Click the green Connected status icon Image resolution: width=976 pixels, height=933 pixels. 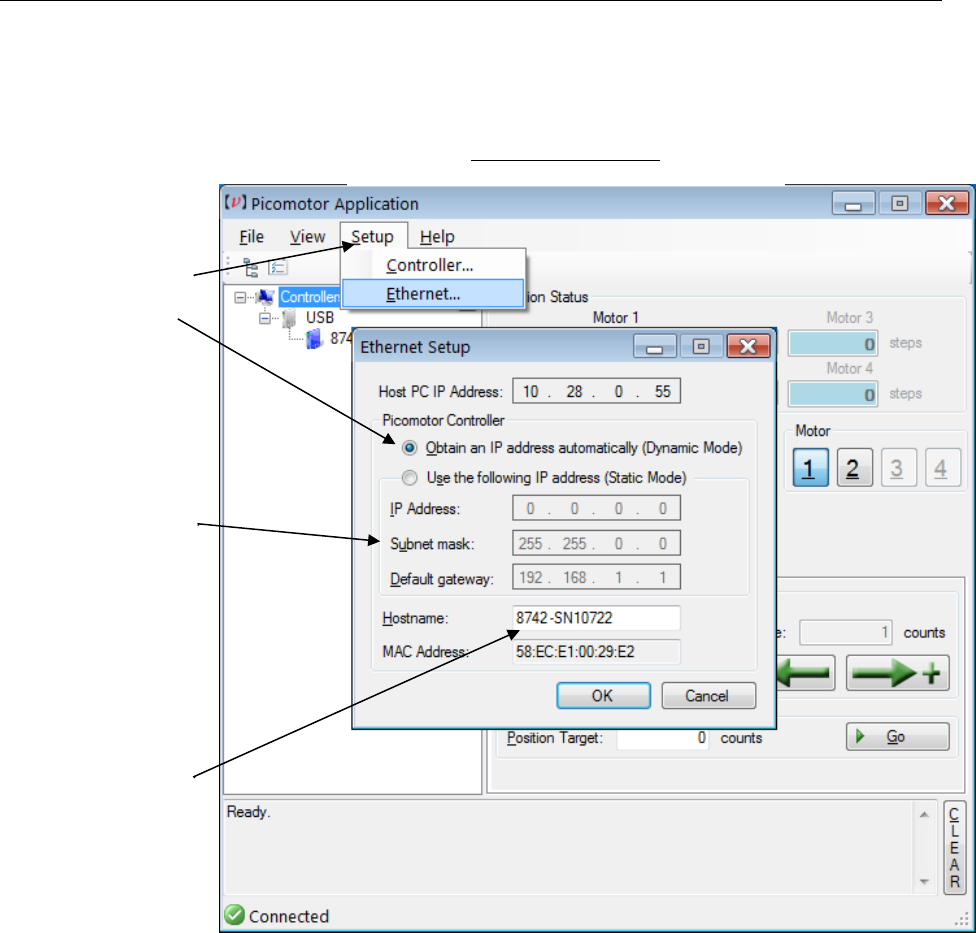pos(235,914)
